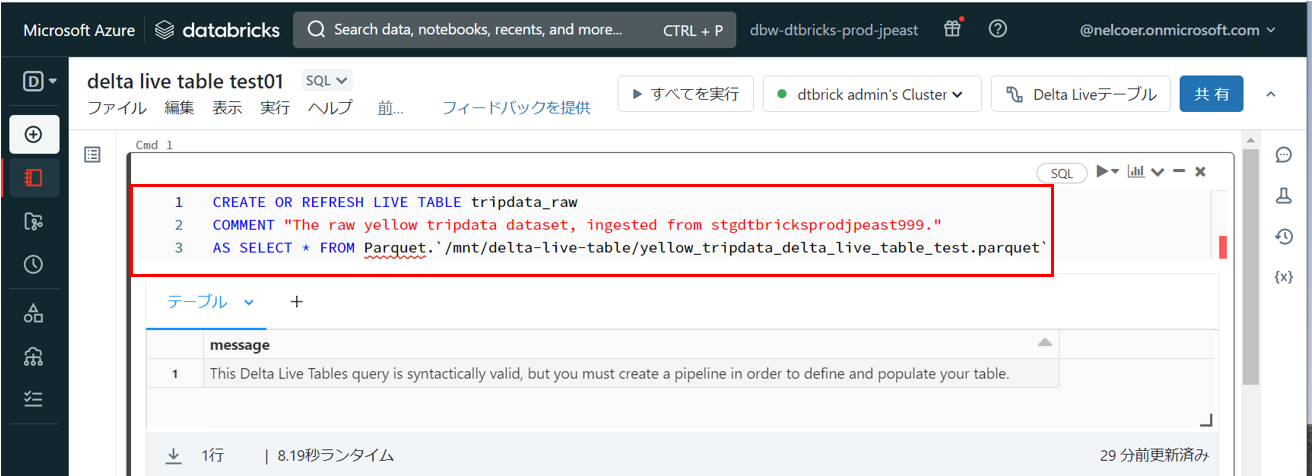
Task: Expand the account menu @nelcoer.onmicrosoft.com
Action: [1178, 30]
